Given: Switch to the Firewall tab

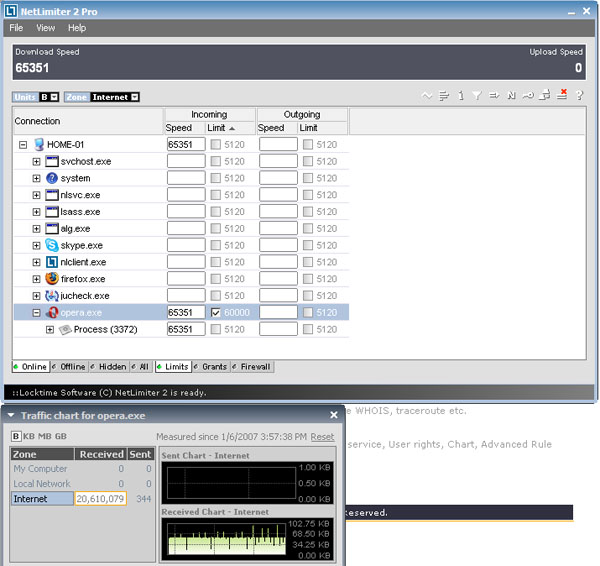Looking at the screenshot, I should [x=252, y=367].
